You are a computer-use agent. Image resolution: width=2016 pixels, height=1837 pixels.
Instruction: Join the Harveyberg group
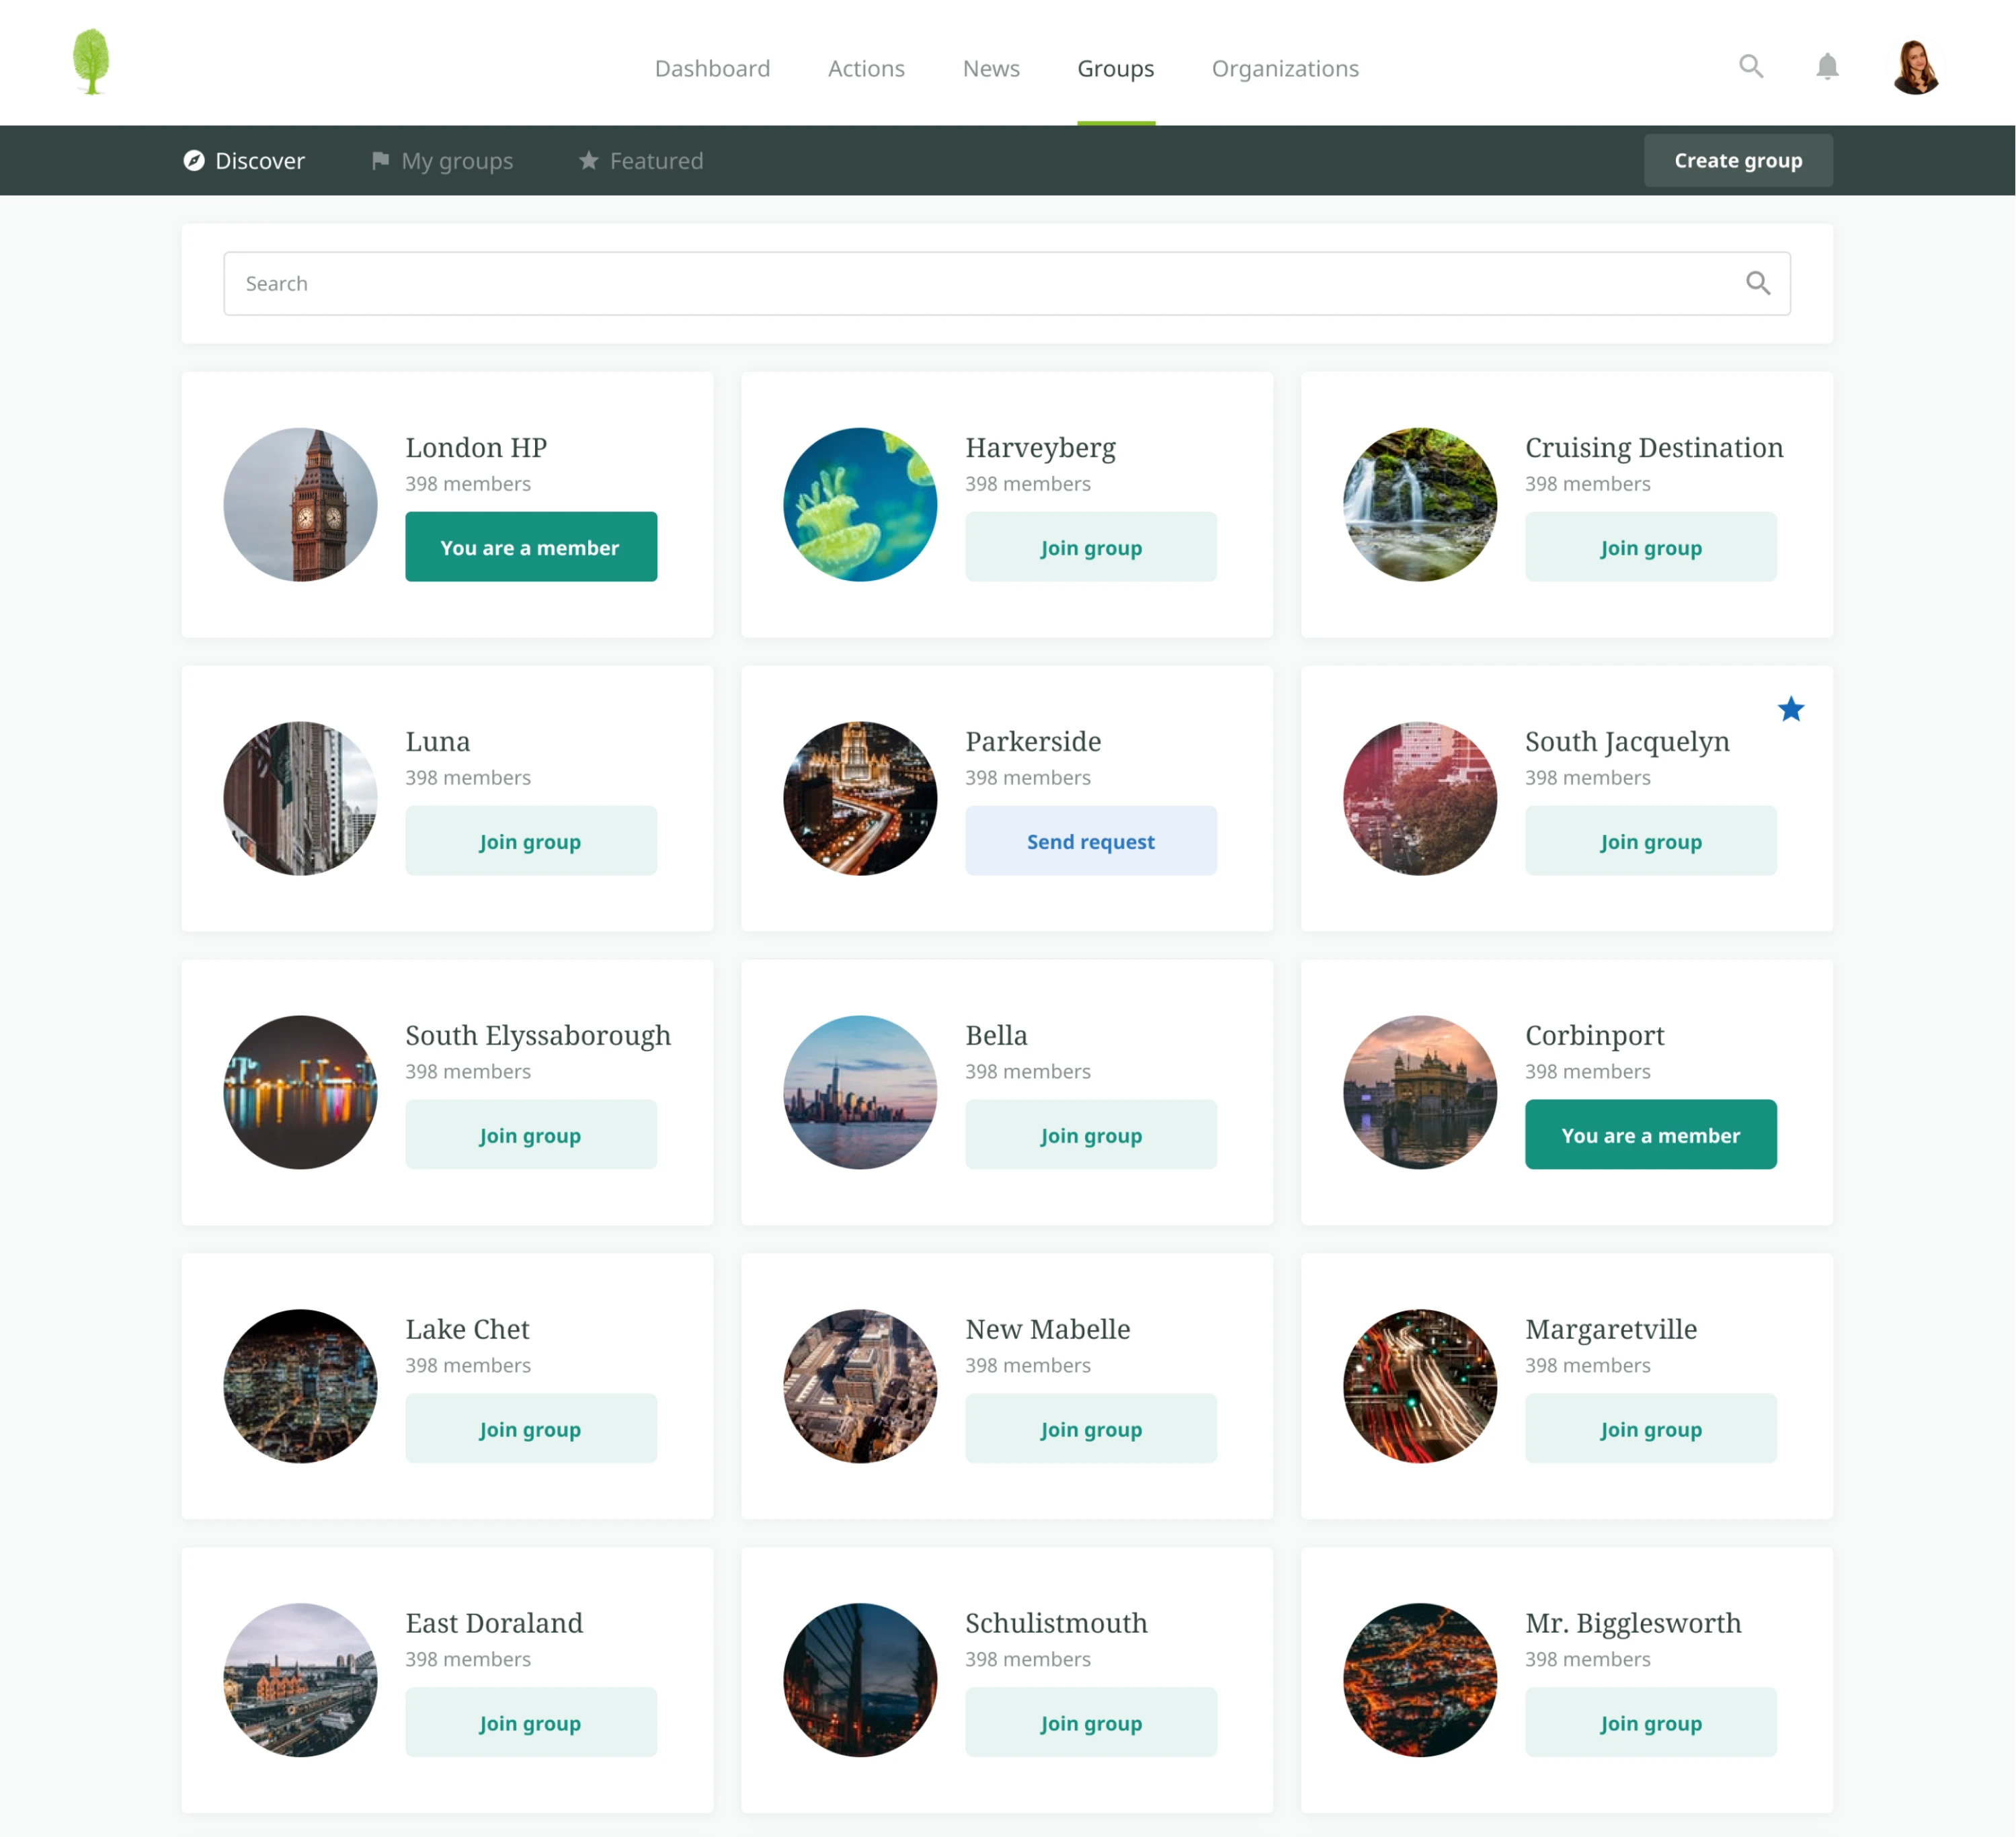[x=1091, y=547]
